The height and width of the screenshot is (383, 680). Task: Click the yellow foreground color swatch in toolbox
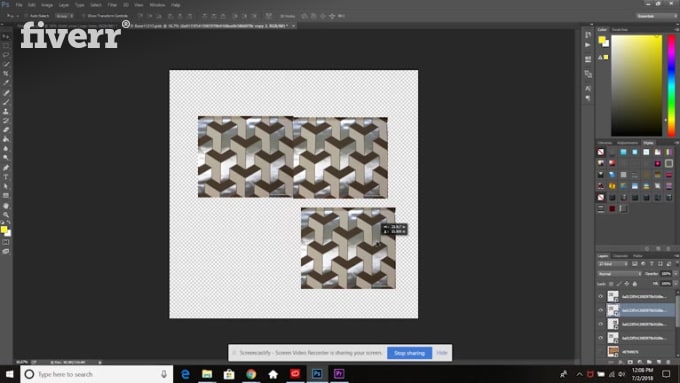pos(4,229)
